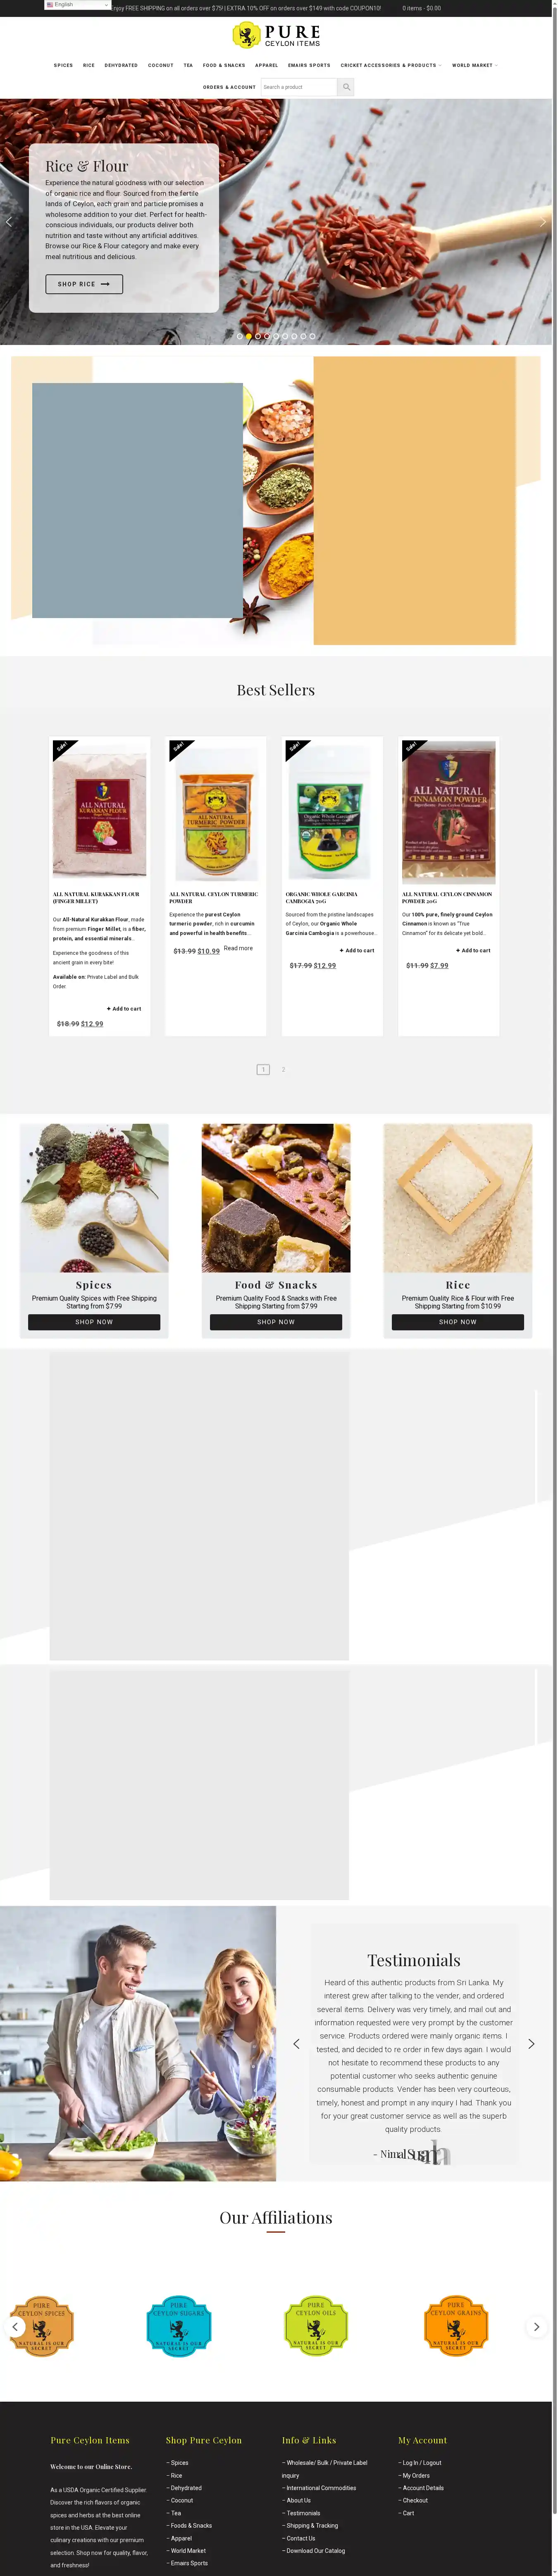The image size is (558, 2576).
Task: Expand the World Market menu
Action: (475, 65)
